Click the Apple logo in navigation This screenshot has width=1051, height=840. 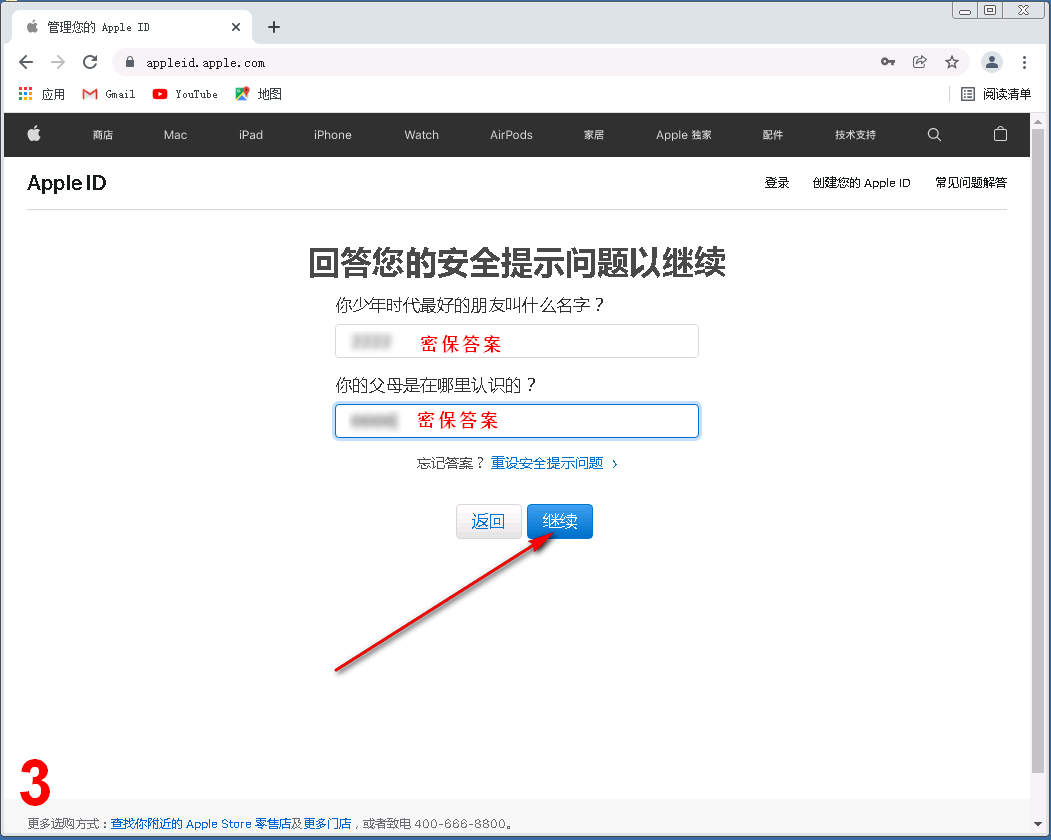(x=34, y=134)
